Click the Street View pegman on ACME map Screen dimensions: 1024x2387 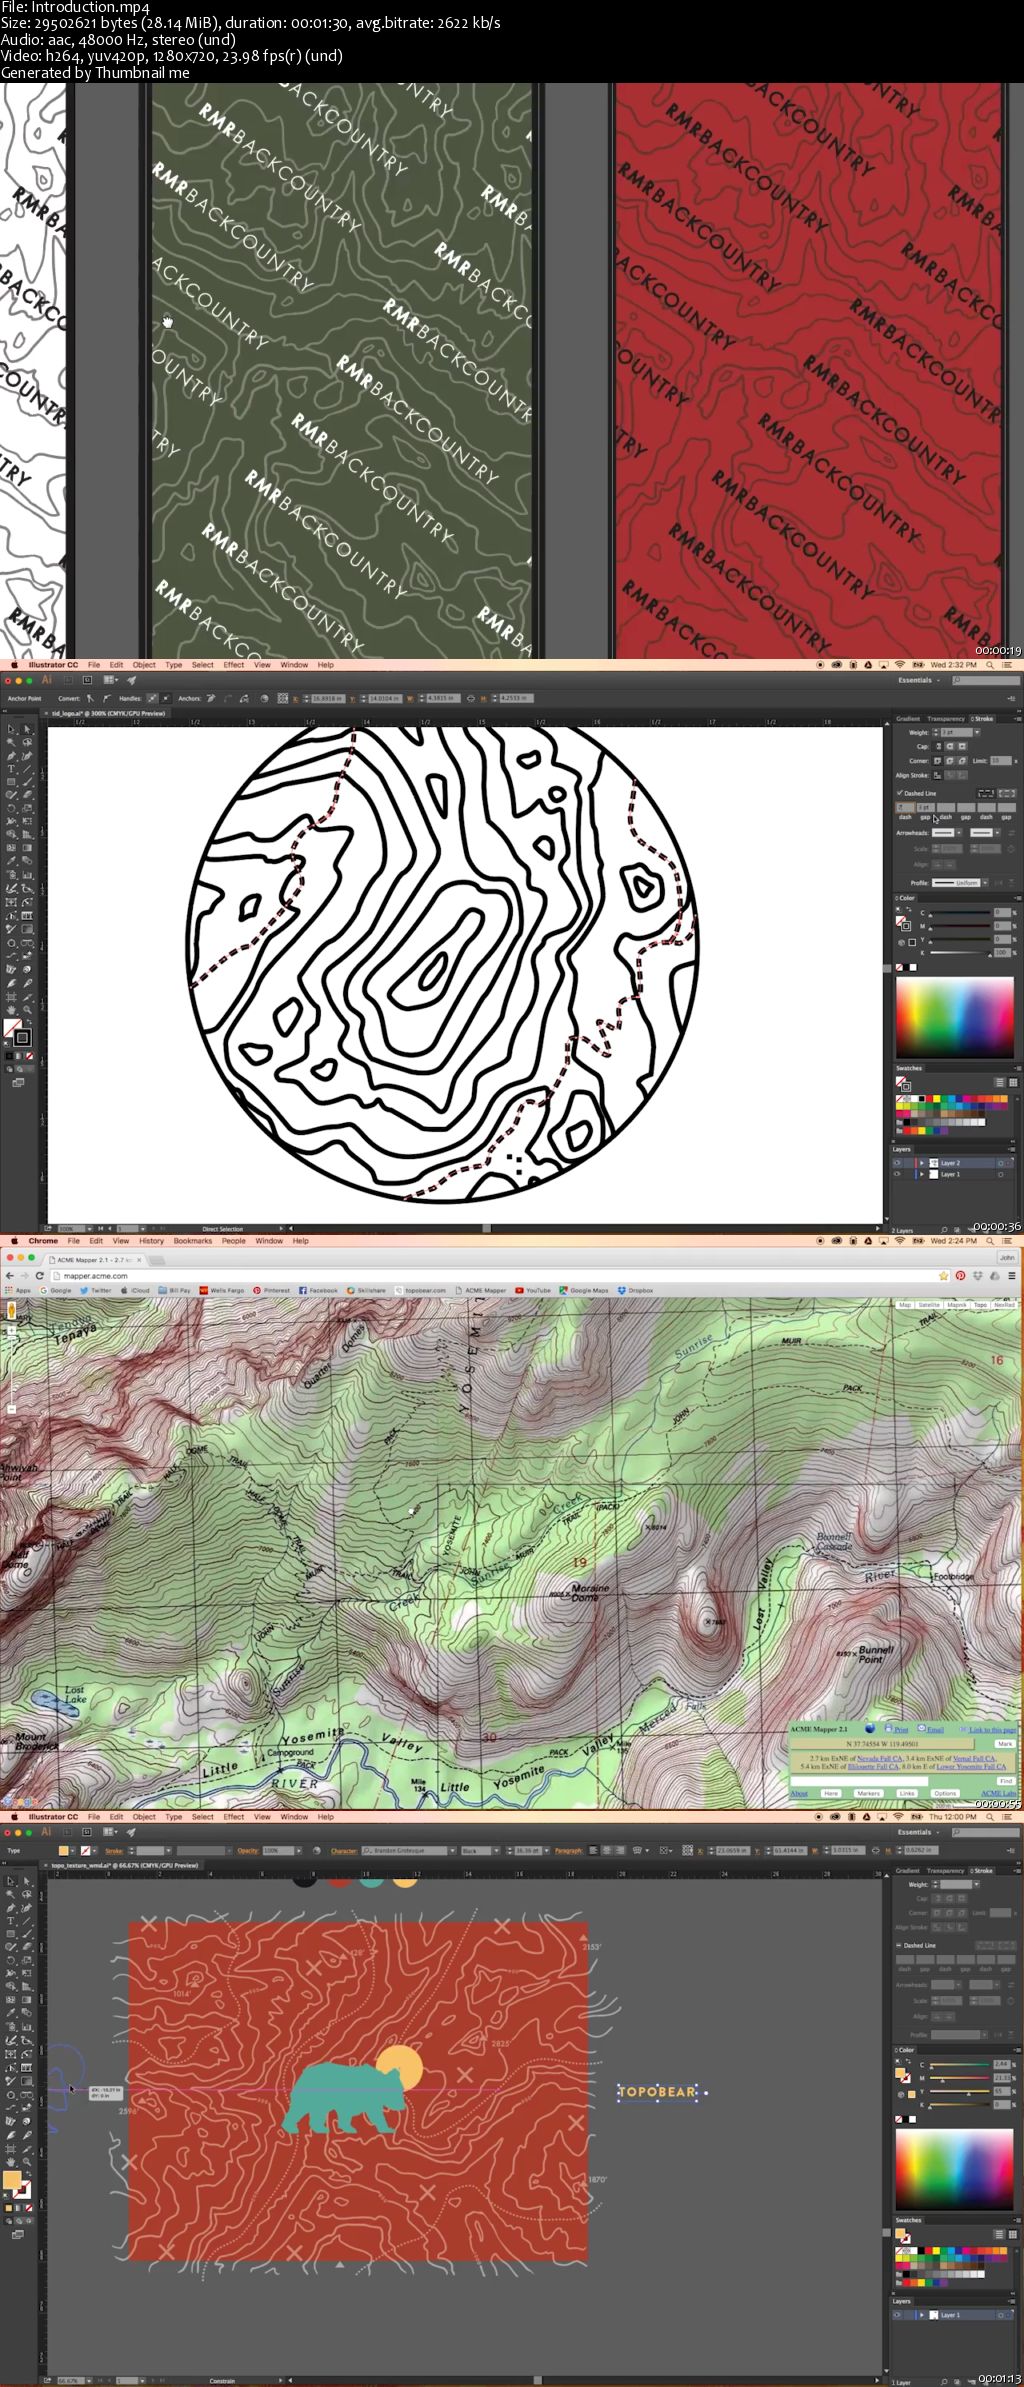tap(11, 1310)
